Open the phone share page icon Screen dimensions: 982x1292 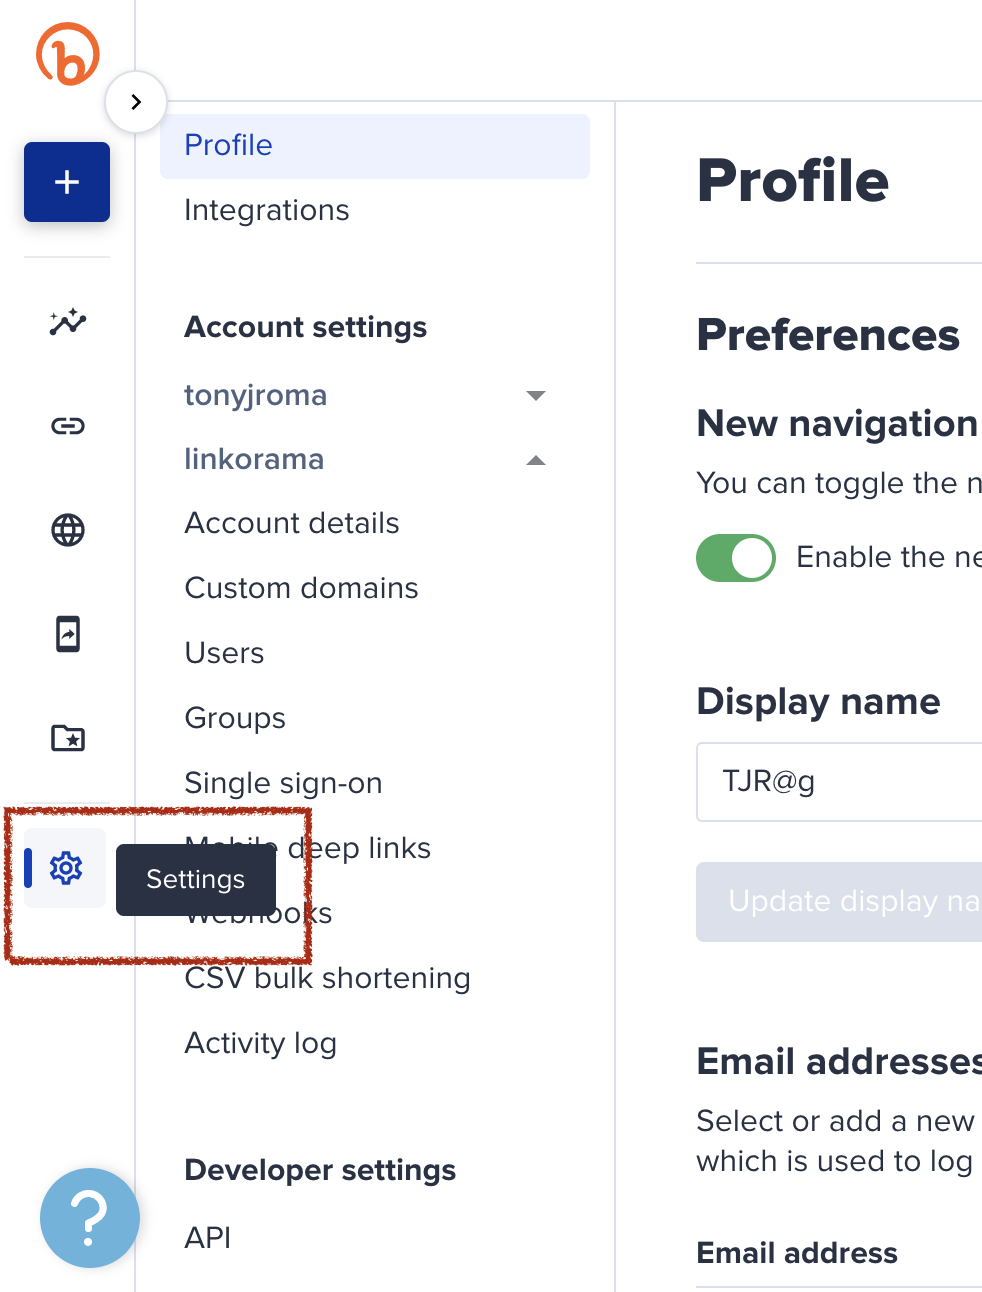pos(68,634)
